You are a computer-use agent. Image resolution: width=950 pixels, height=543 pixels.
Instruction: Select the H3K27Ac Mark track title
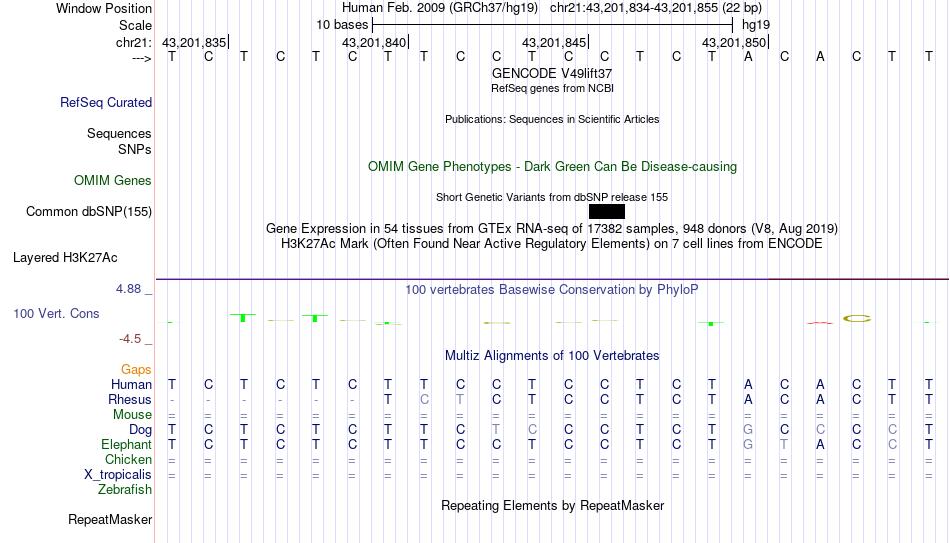click(552, 244)
